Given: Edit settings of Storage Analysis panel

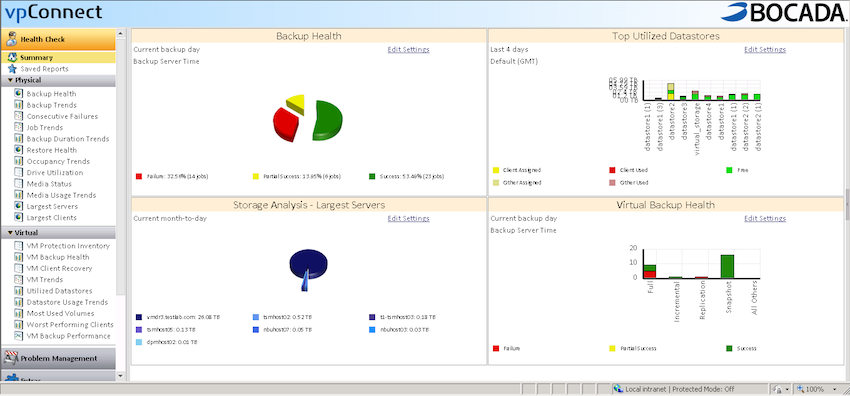Looking at the screenshot, I should (408, 218).
